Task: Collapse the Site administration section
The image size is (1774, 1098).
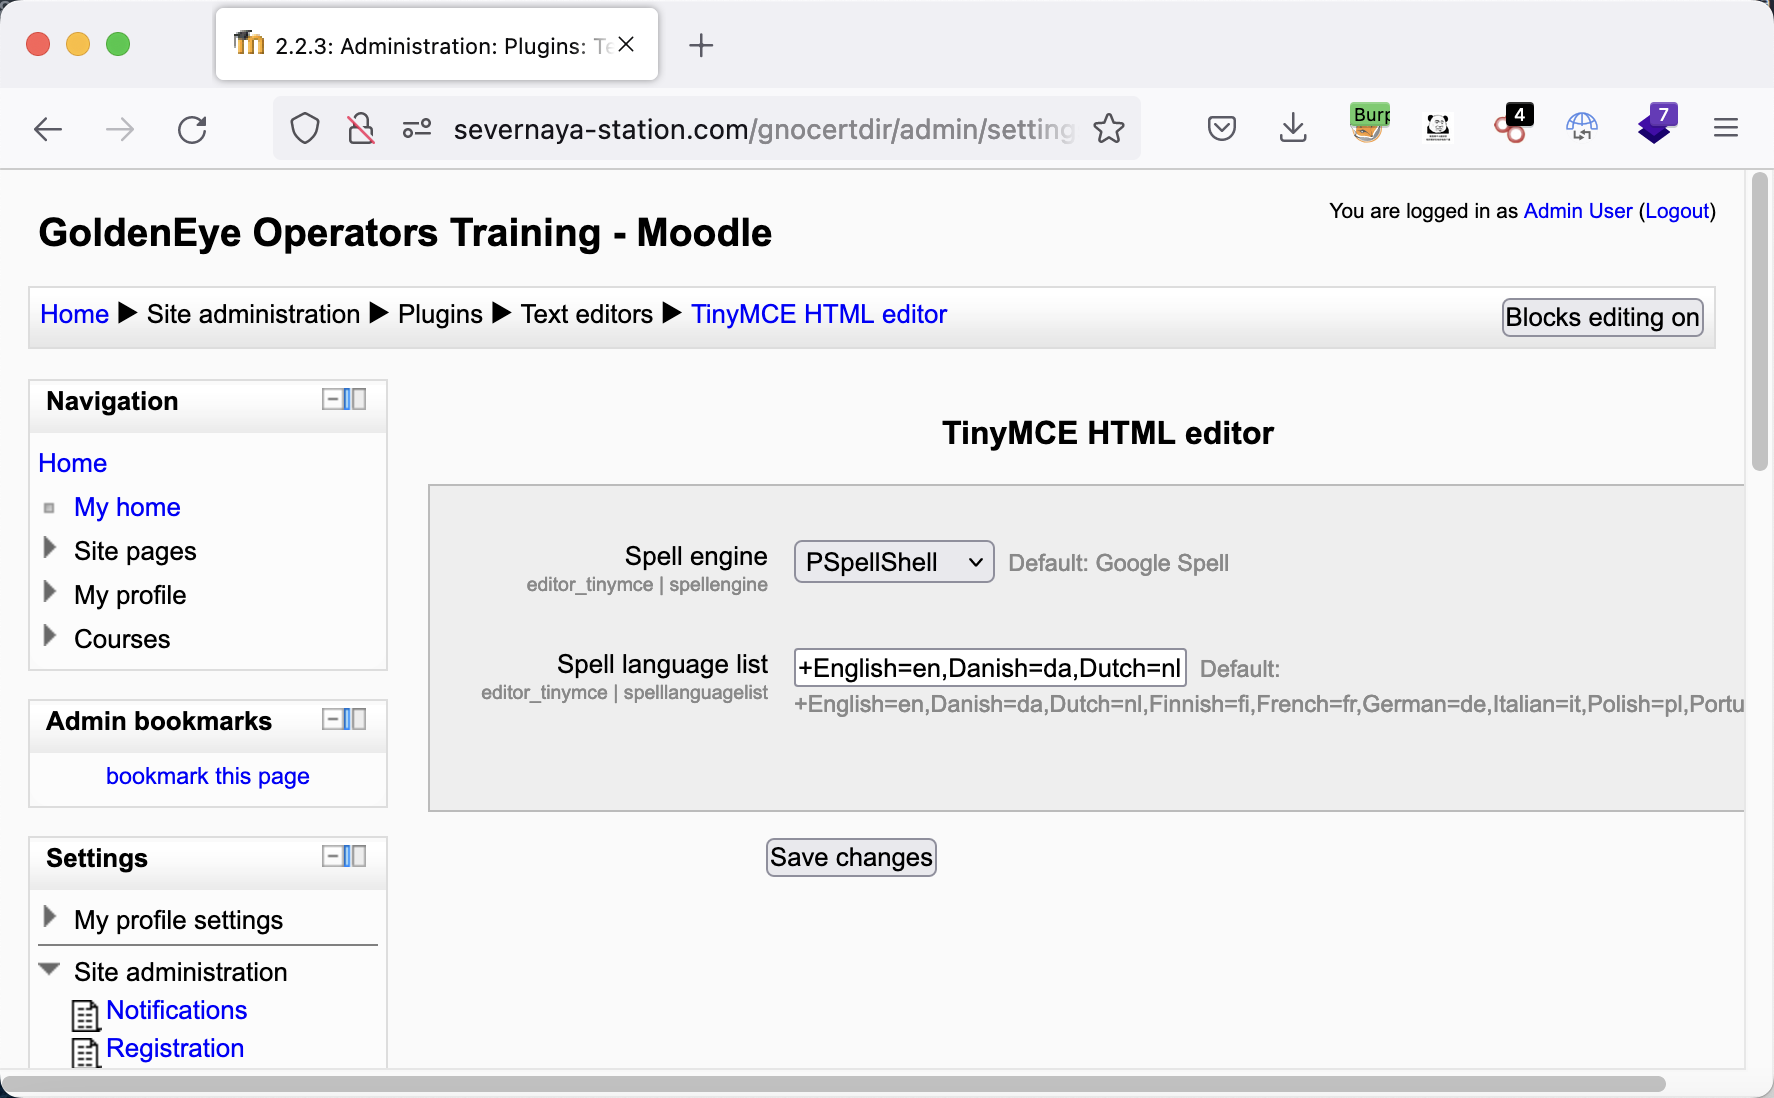Action: tap(49, 970)
